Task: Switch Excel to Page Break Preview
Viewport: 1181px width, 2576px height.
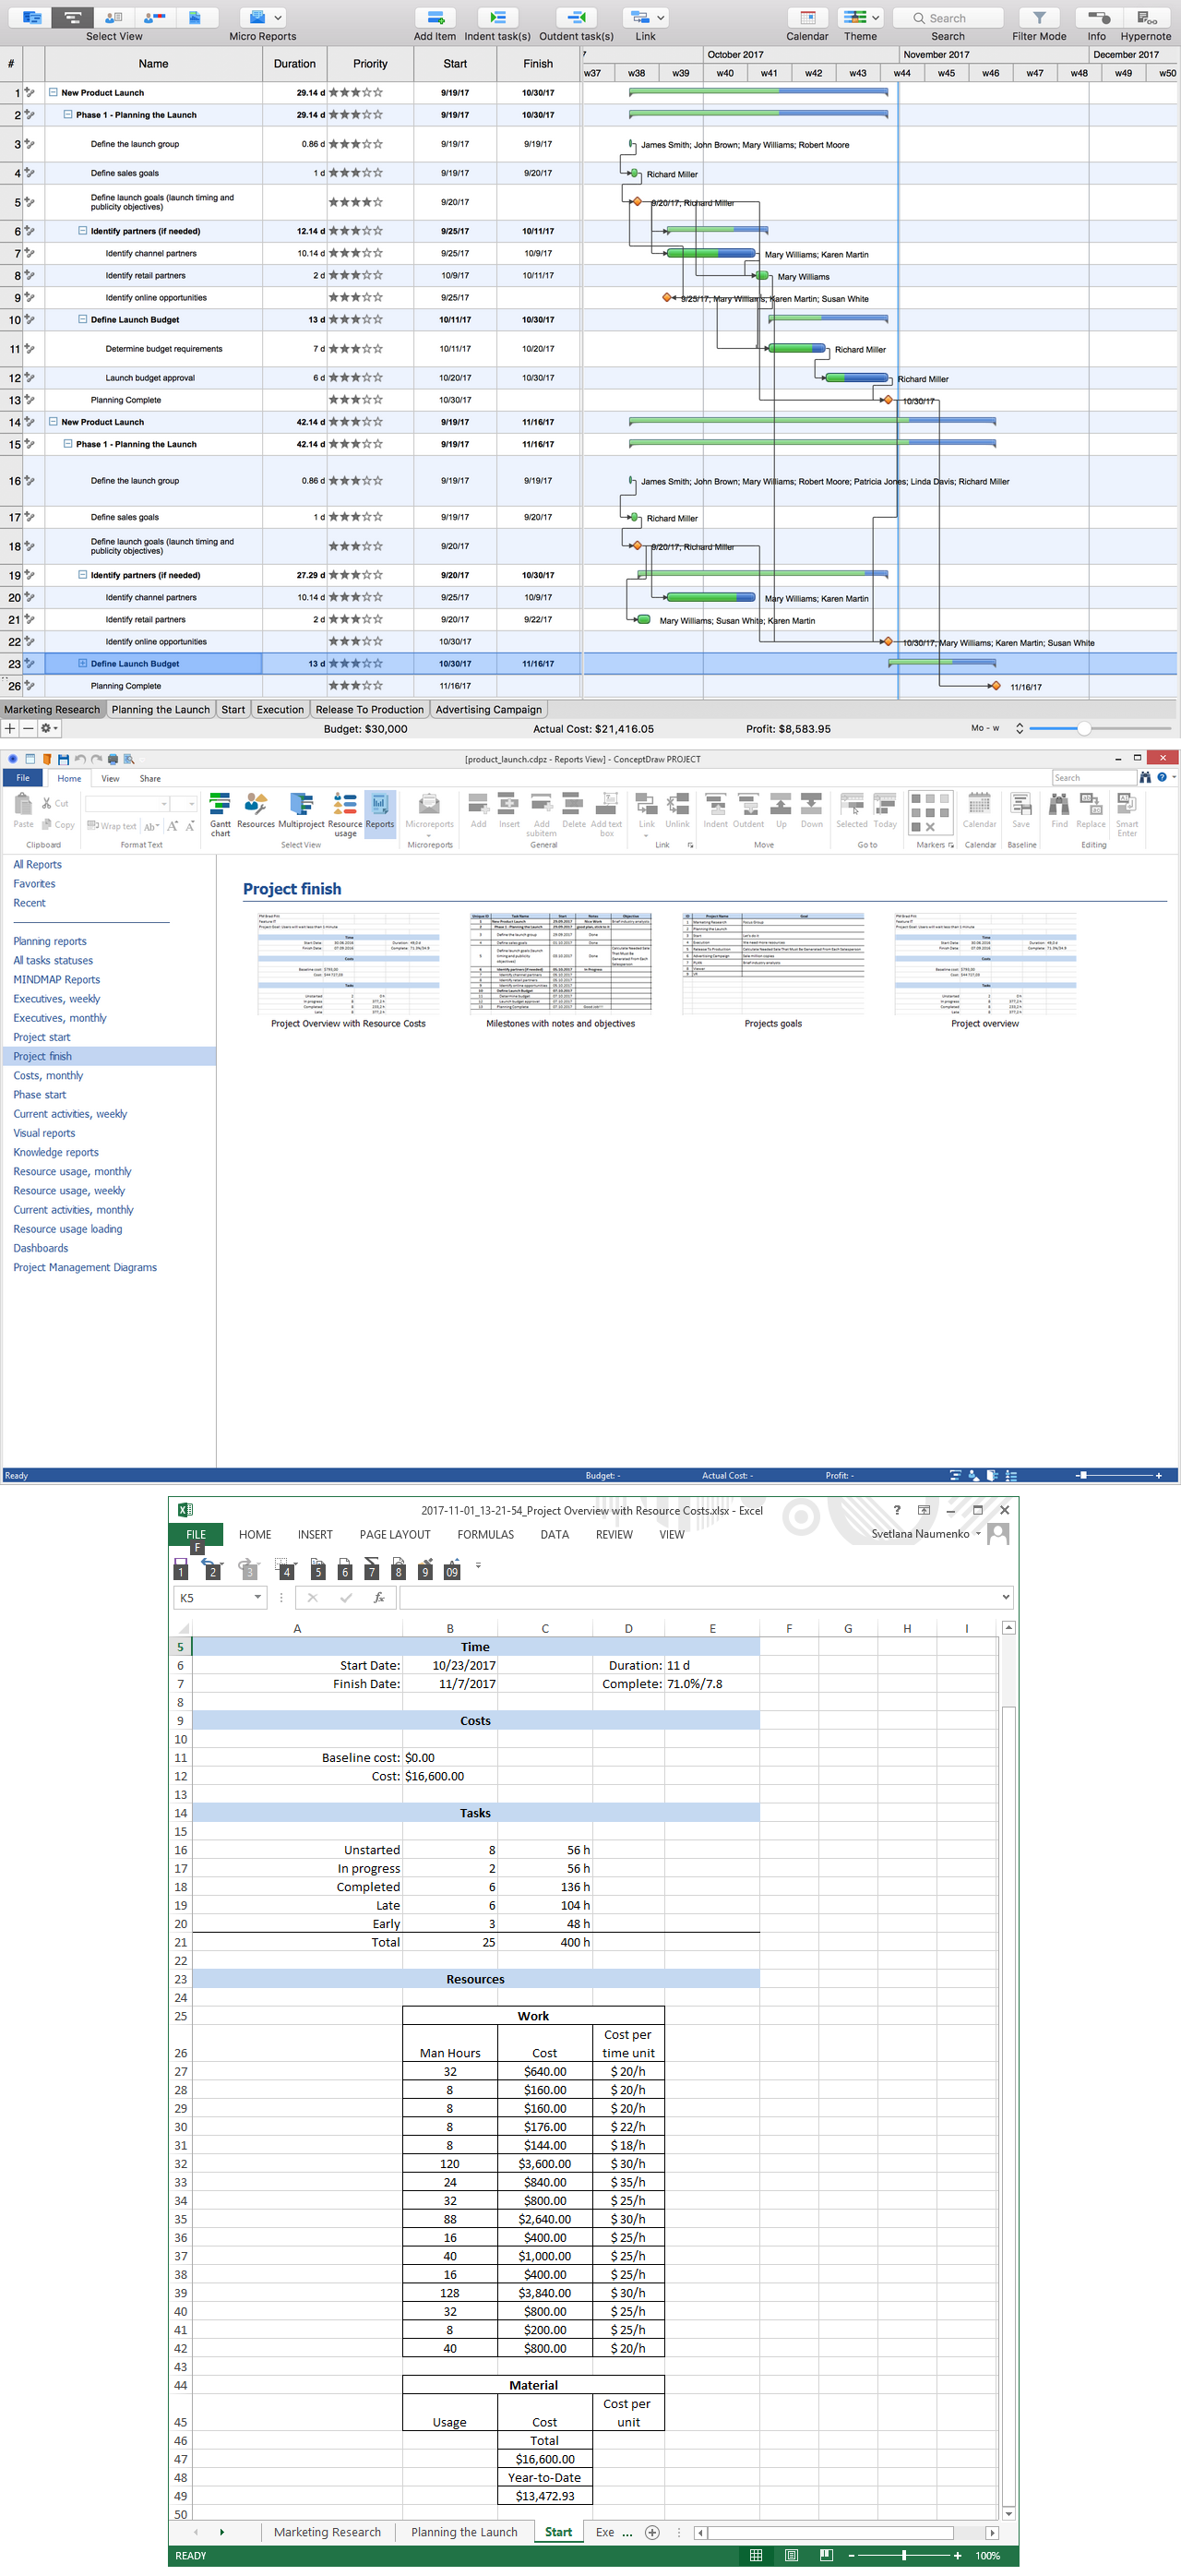Action: point(826,2555)
